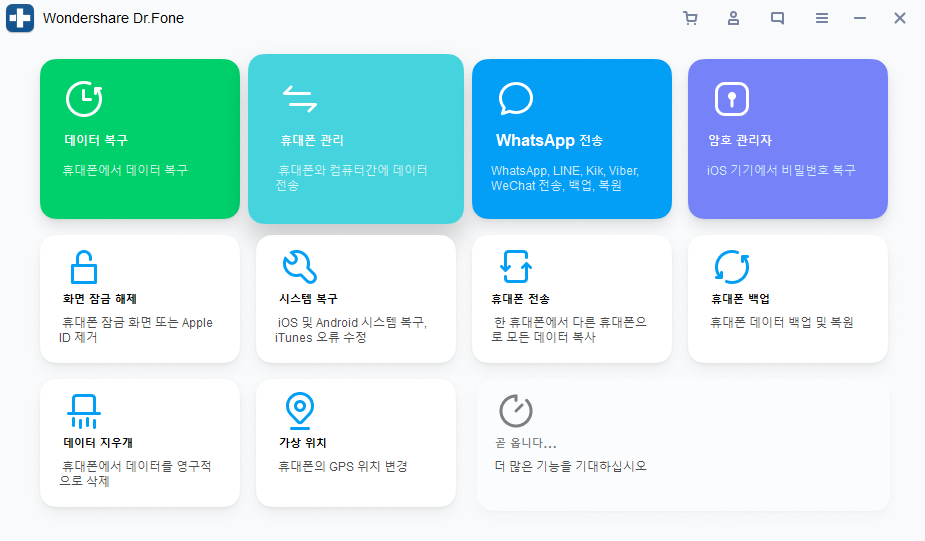Viewport: 925px width, 541px height.
Task: Select the 데이터 지우개 title
Action: pyautogui.click(x=98, y=442)
